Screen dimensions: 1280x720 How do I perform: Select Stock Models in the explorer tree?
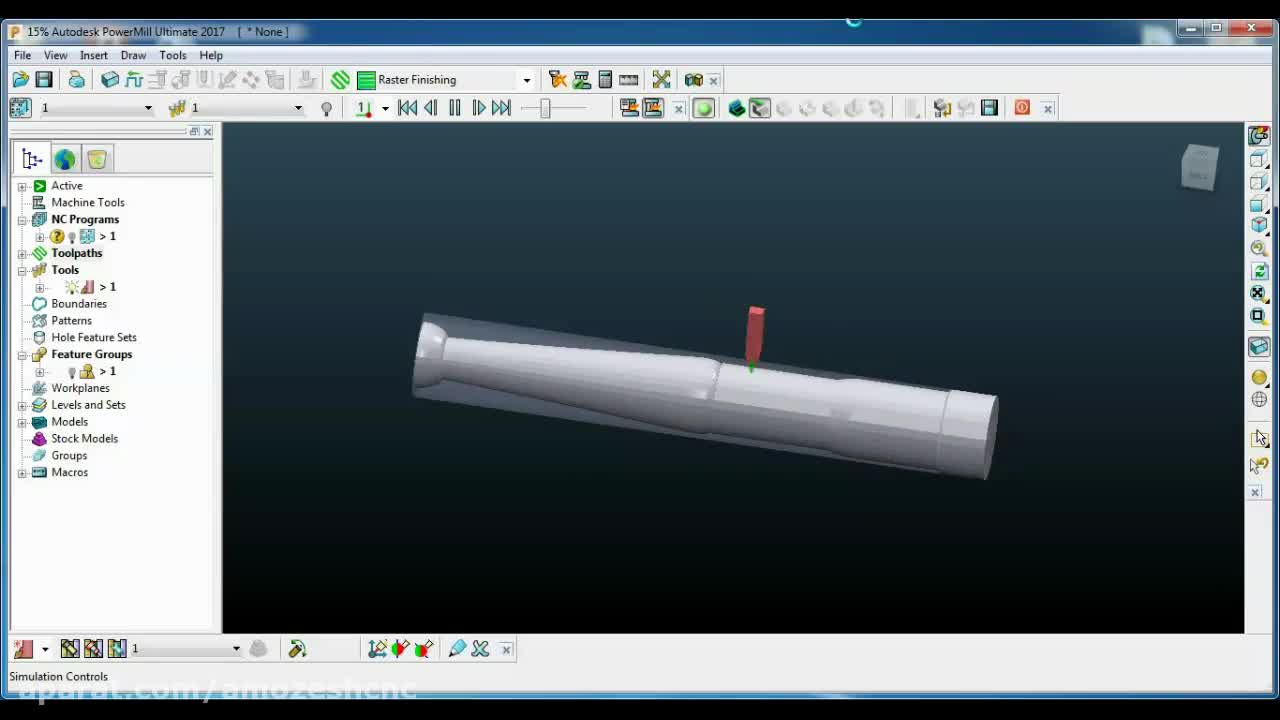click(x=84, y=439)
